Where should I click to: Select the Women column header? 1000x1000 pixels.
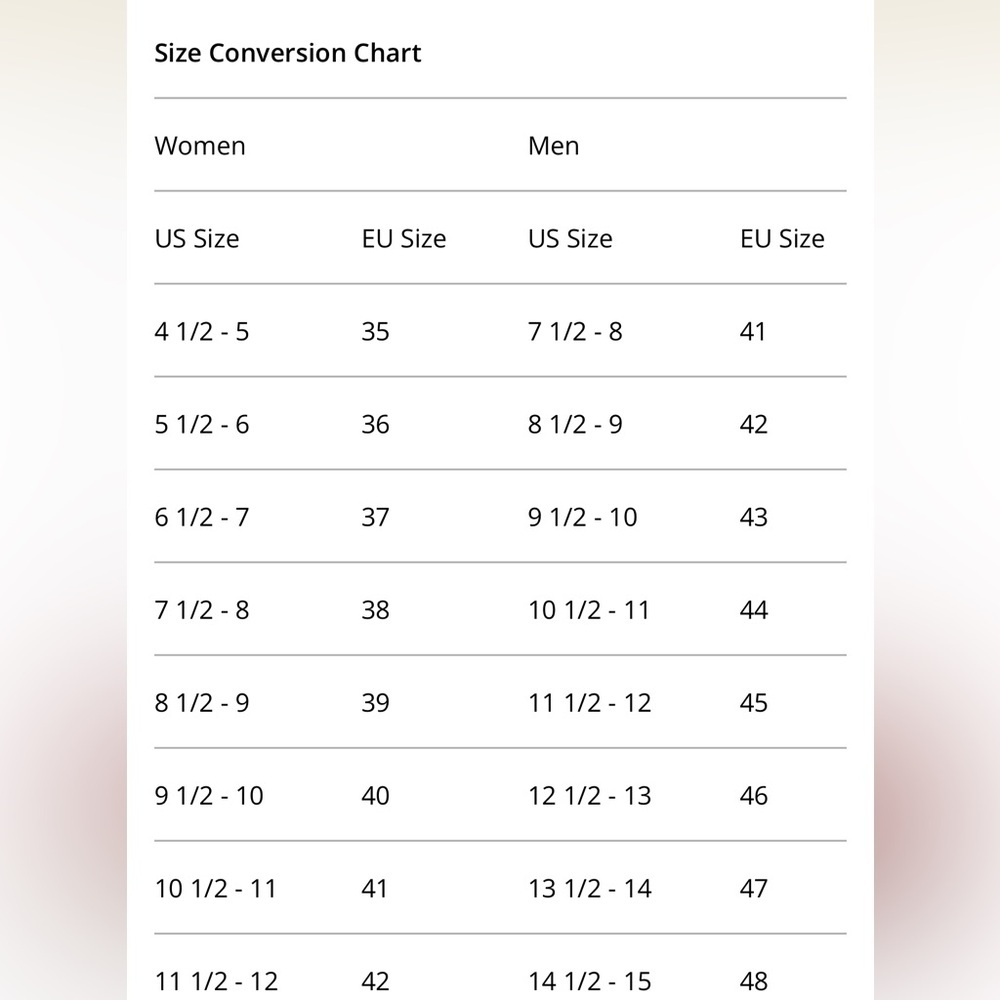pyautogui.click(x=200, y=146)
